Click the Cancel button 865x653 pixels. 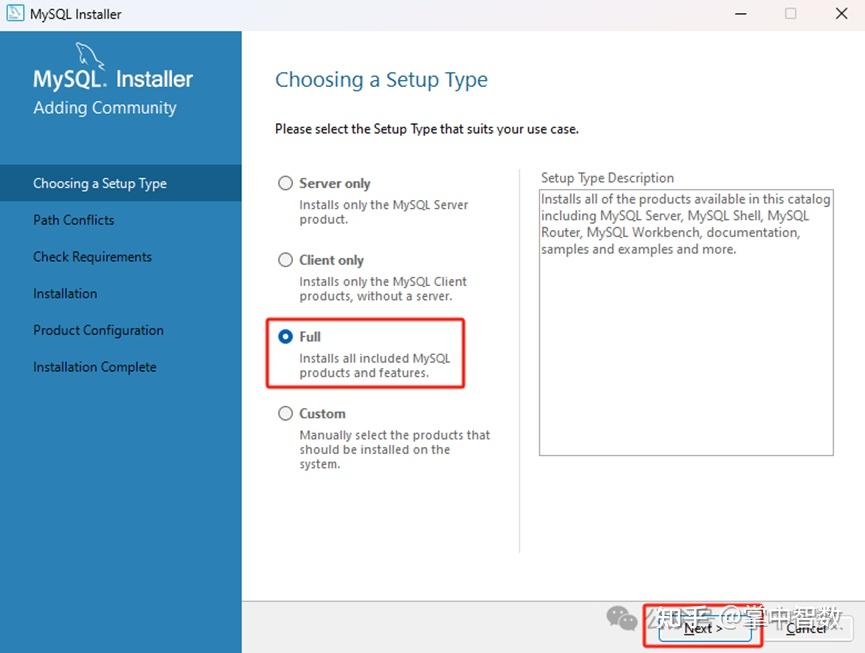point(808,628)
